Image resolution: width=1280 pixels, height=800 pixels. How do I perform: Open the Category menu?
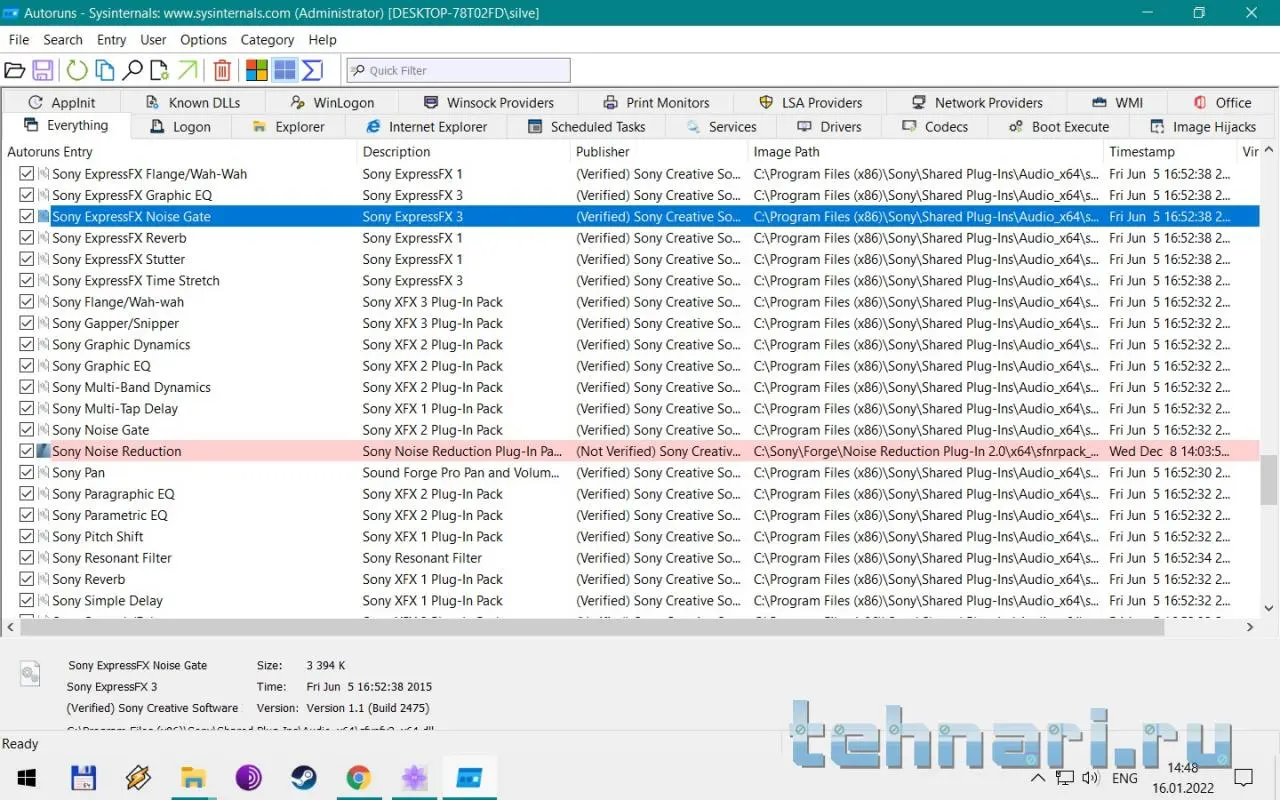[268, 40]
